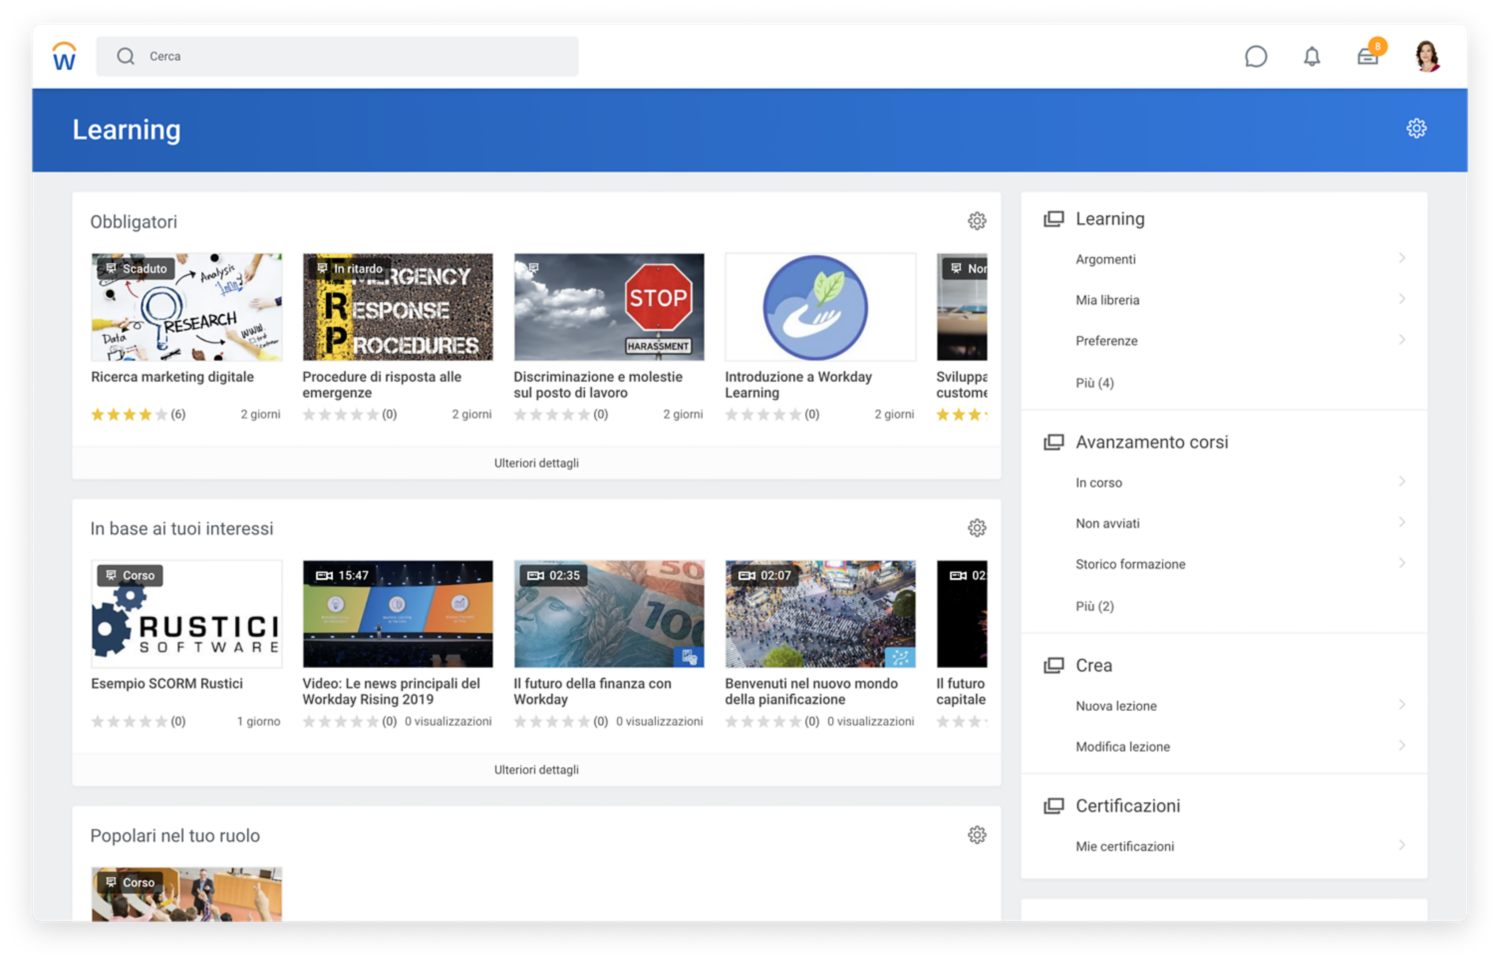Open settings gear for Obbligatori section

point(977,220)
